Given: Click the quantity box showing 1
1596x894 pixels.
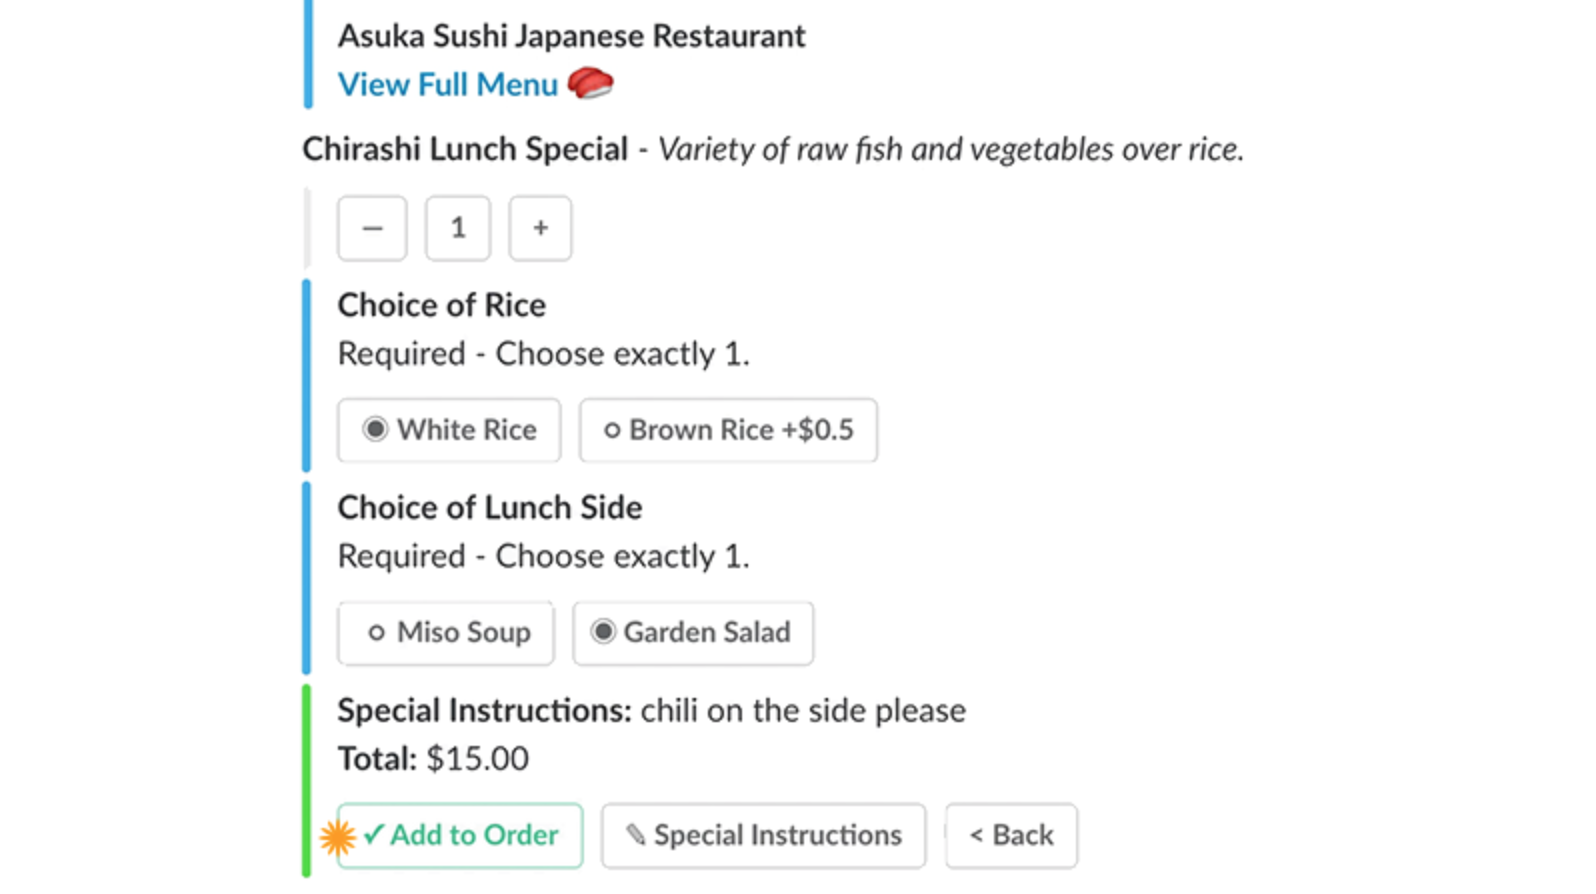Looking at the screenshot, I should click(x=458, y=229).
